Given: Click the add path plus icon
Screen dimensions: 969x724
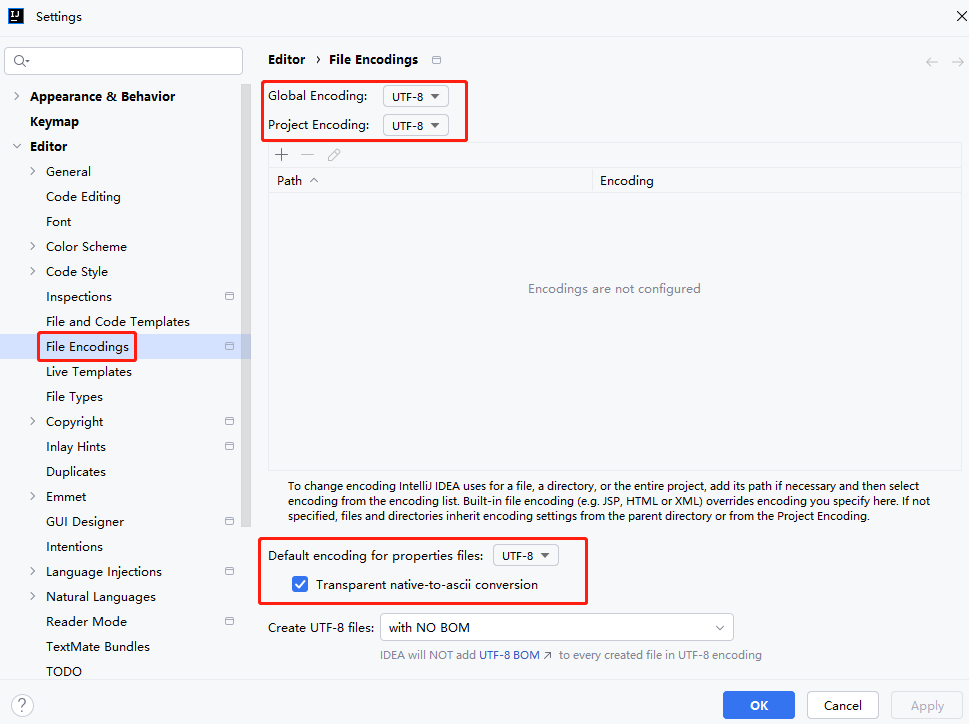Looking at the screenshot, I should (282, 155).
